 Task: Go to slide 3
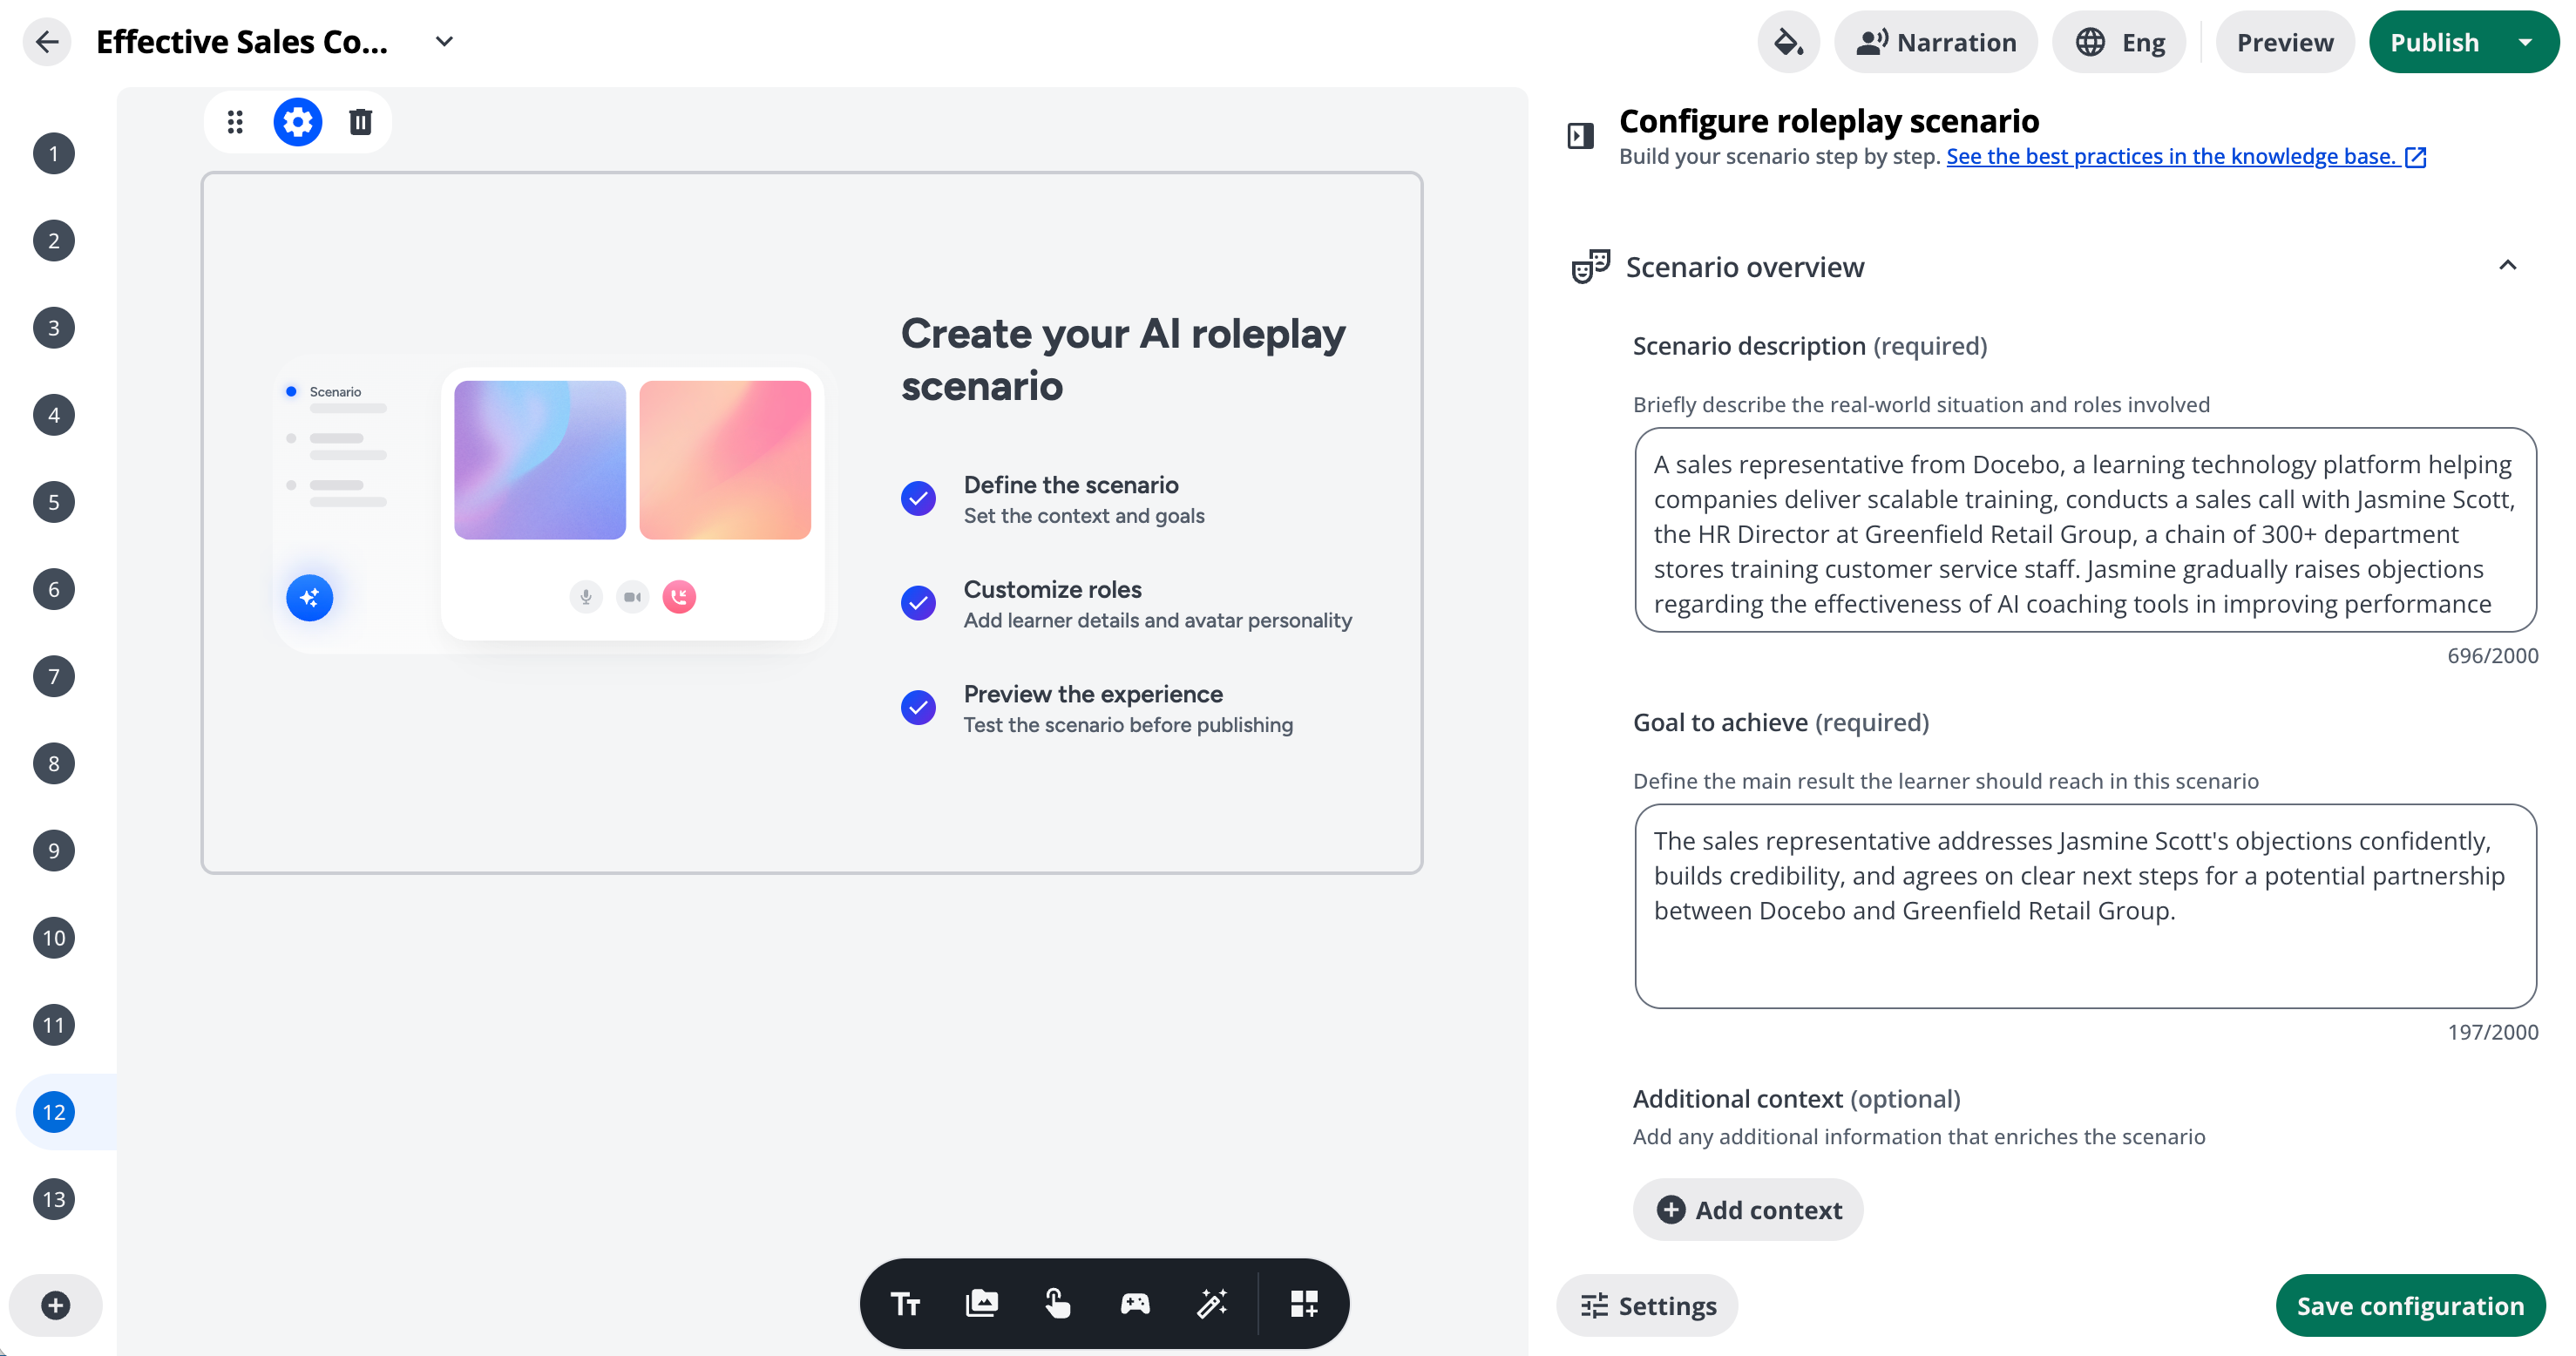pyautogui.click(x=54, y=328)
